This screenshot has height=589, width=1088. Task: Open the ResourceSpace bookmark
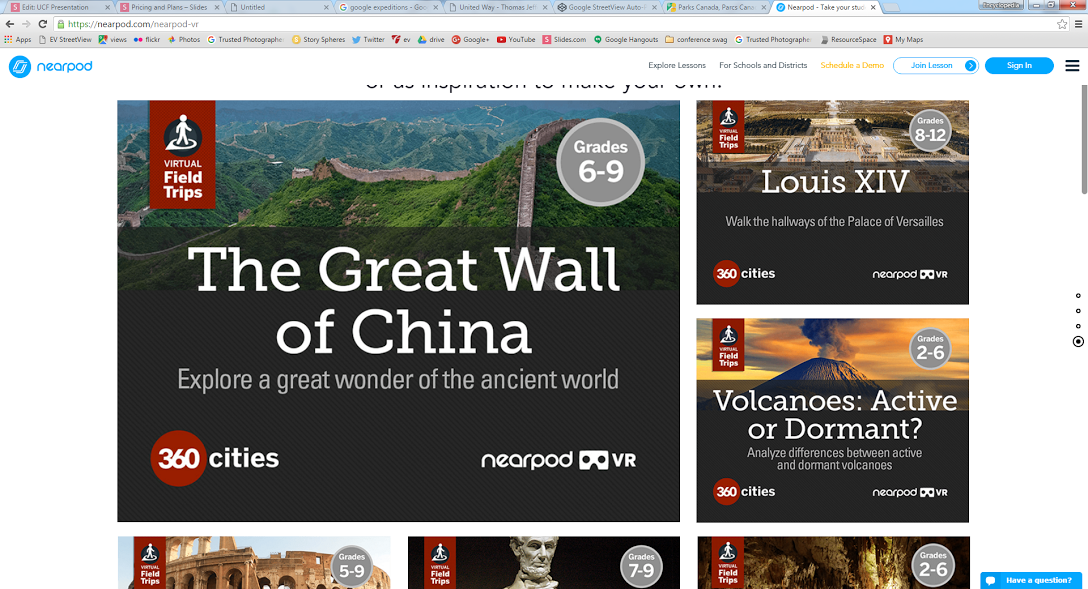(848, 40)
